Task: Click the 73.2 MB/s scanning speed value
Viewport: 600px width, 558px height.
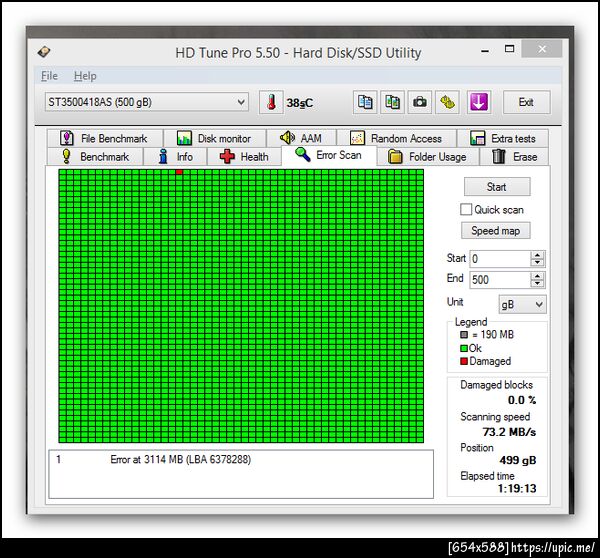Action: [x=509, y=432]
